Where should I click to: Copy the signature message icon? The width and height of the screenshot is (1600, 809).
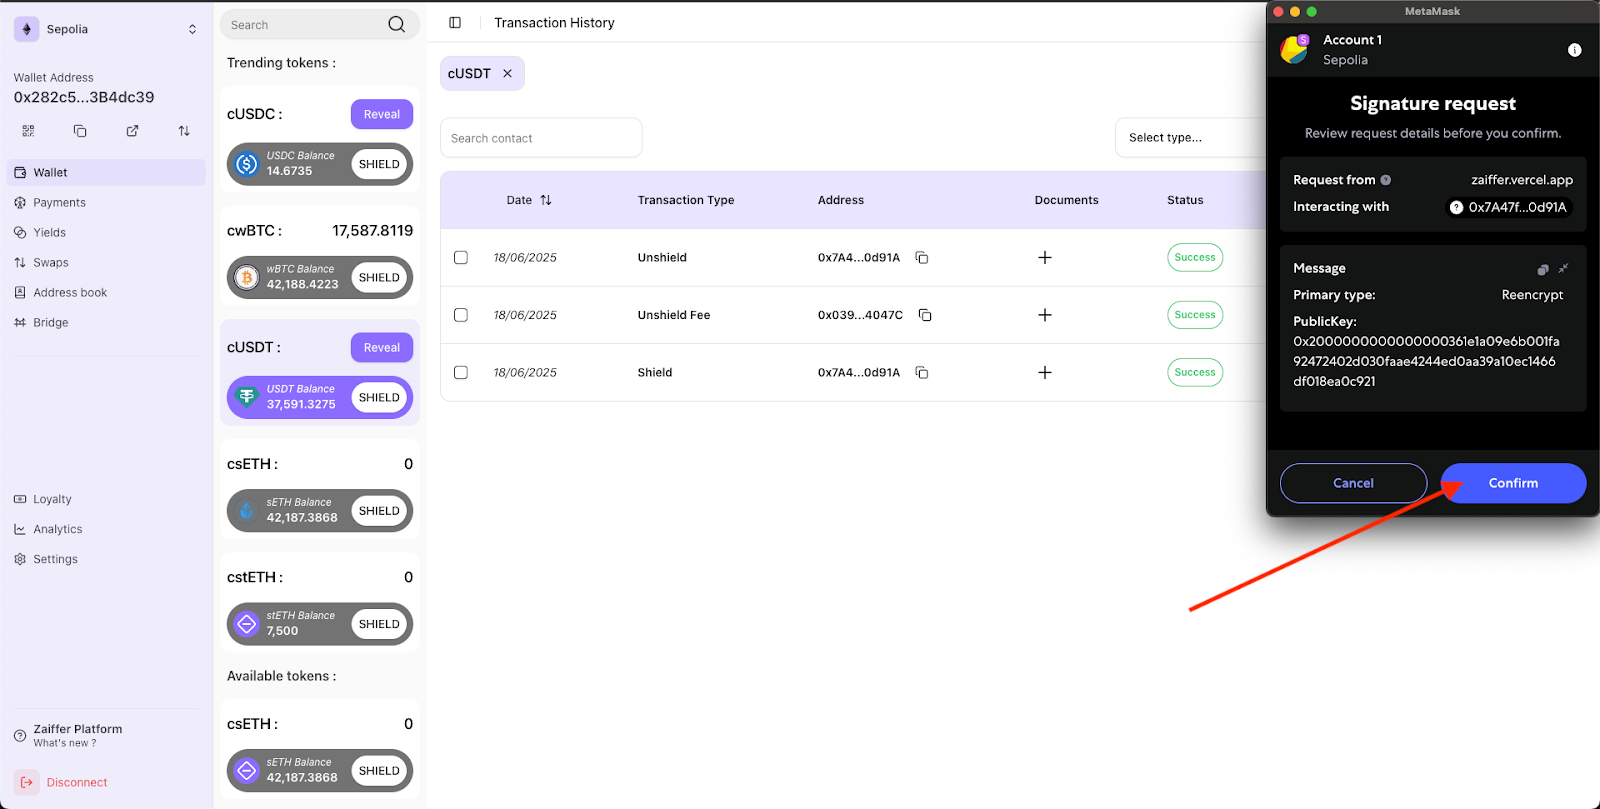coord(1543,269)
